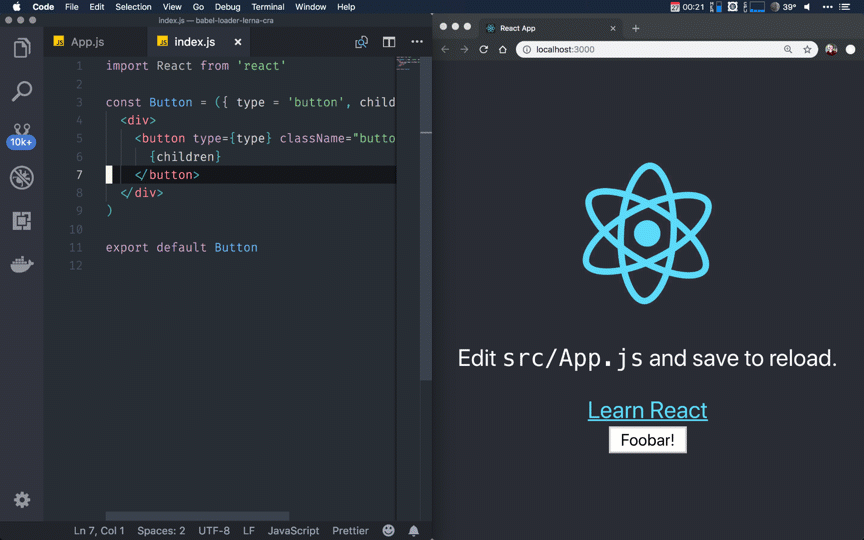Viewport: 864px width, 540px height.
Task: Open the Go menu
Action: point(198,7)
